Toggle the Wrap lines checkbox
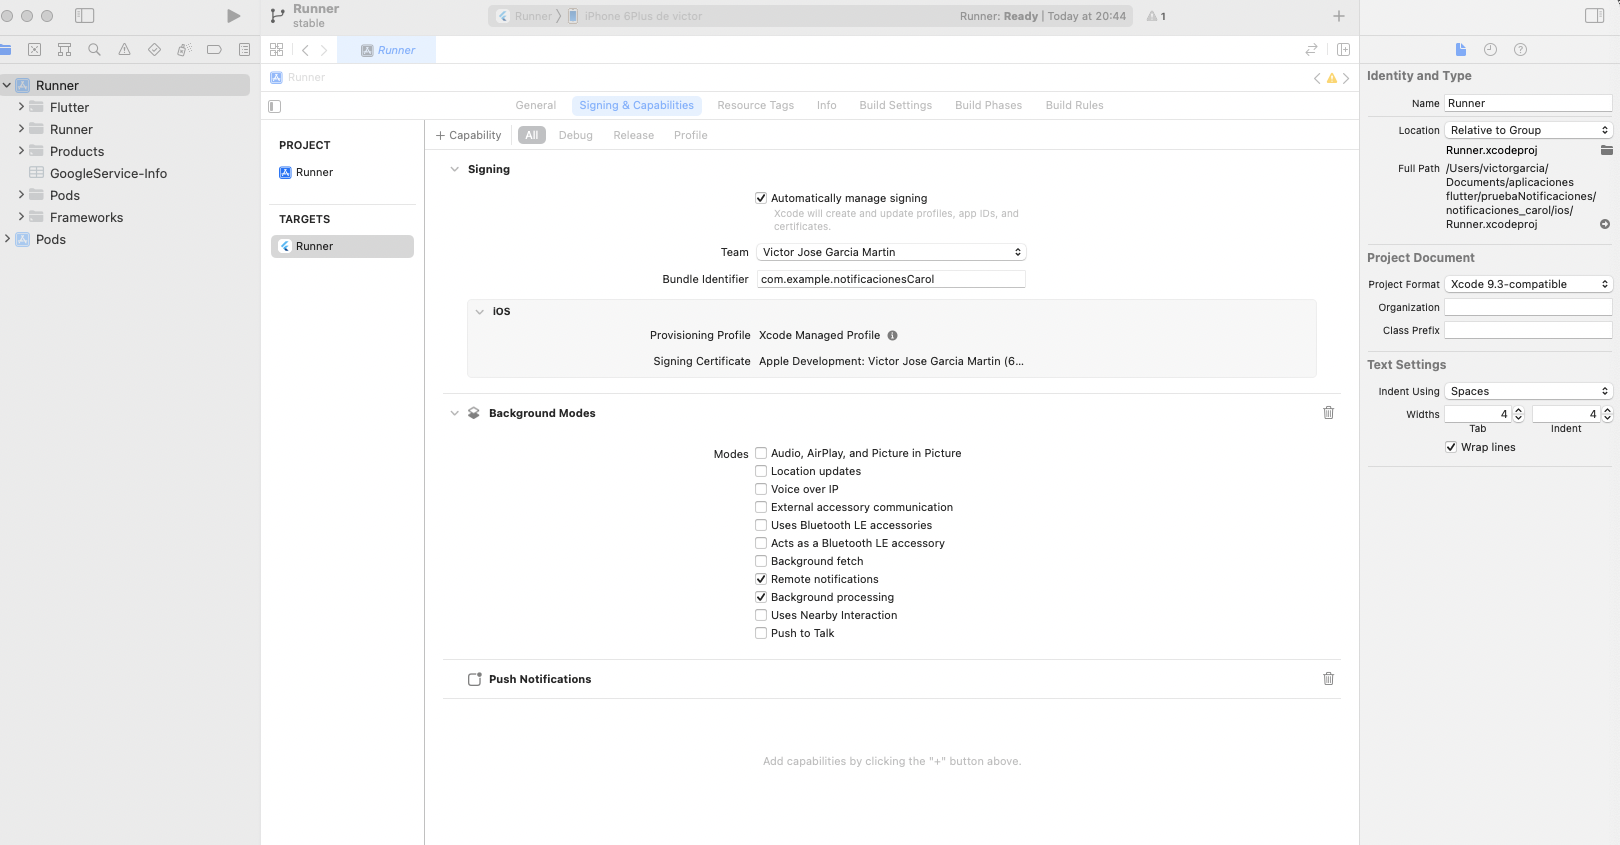Screen dimensions: 1620x845 [1451, 447]
